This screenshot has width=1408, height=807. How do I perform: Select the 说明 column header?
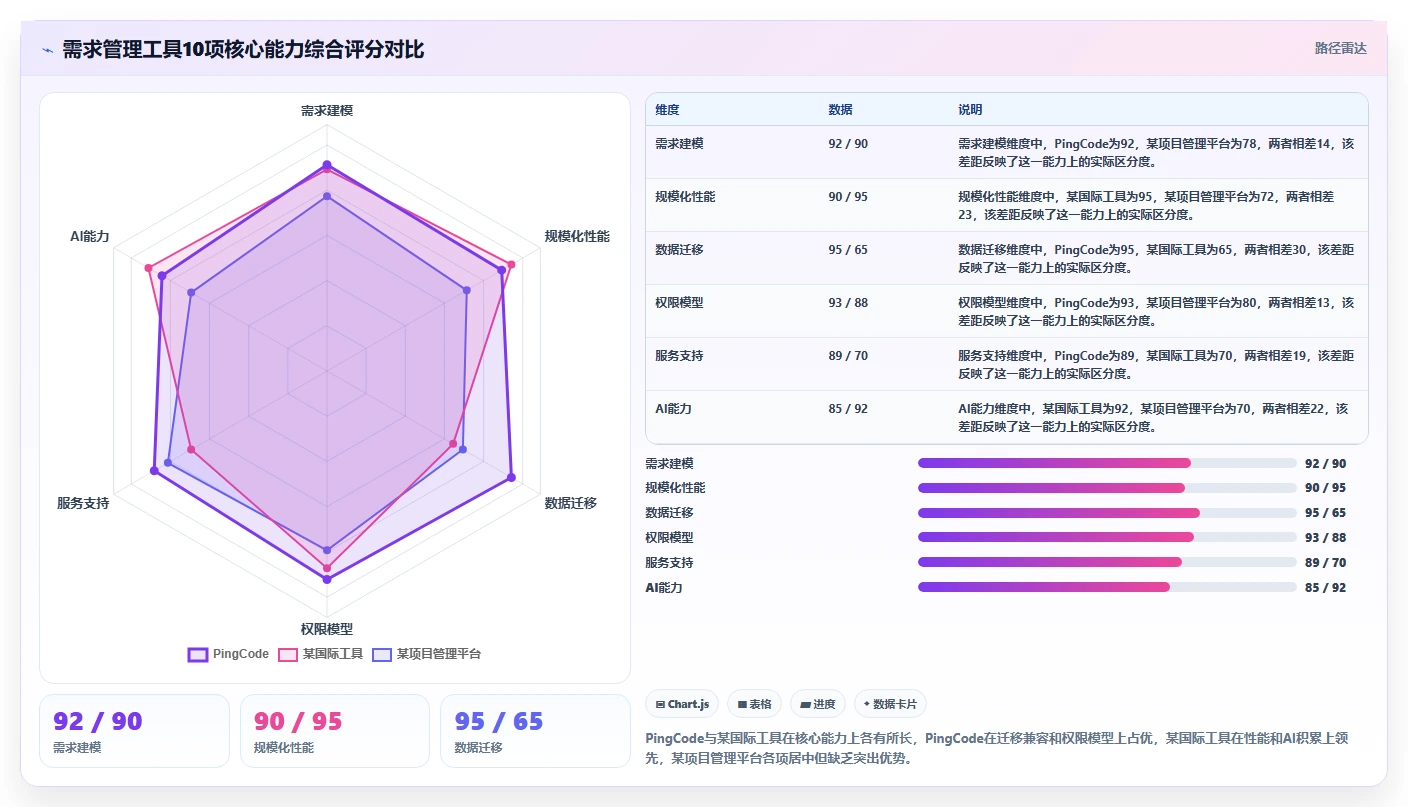(x=970, y=110)
